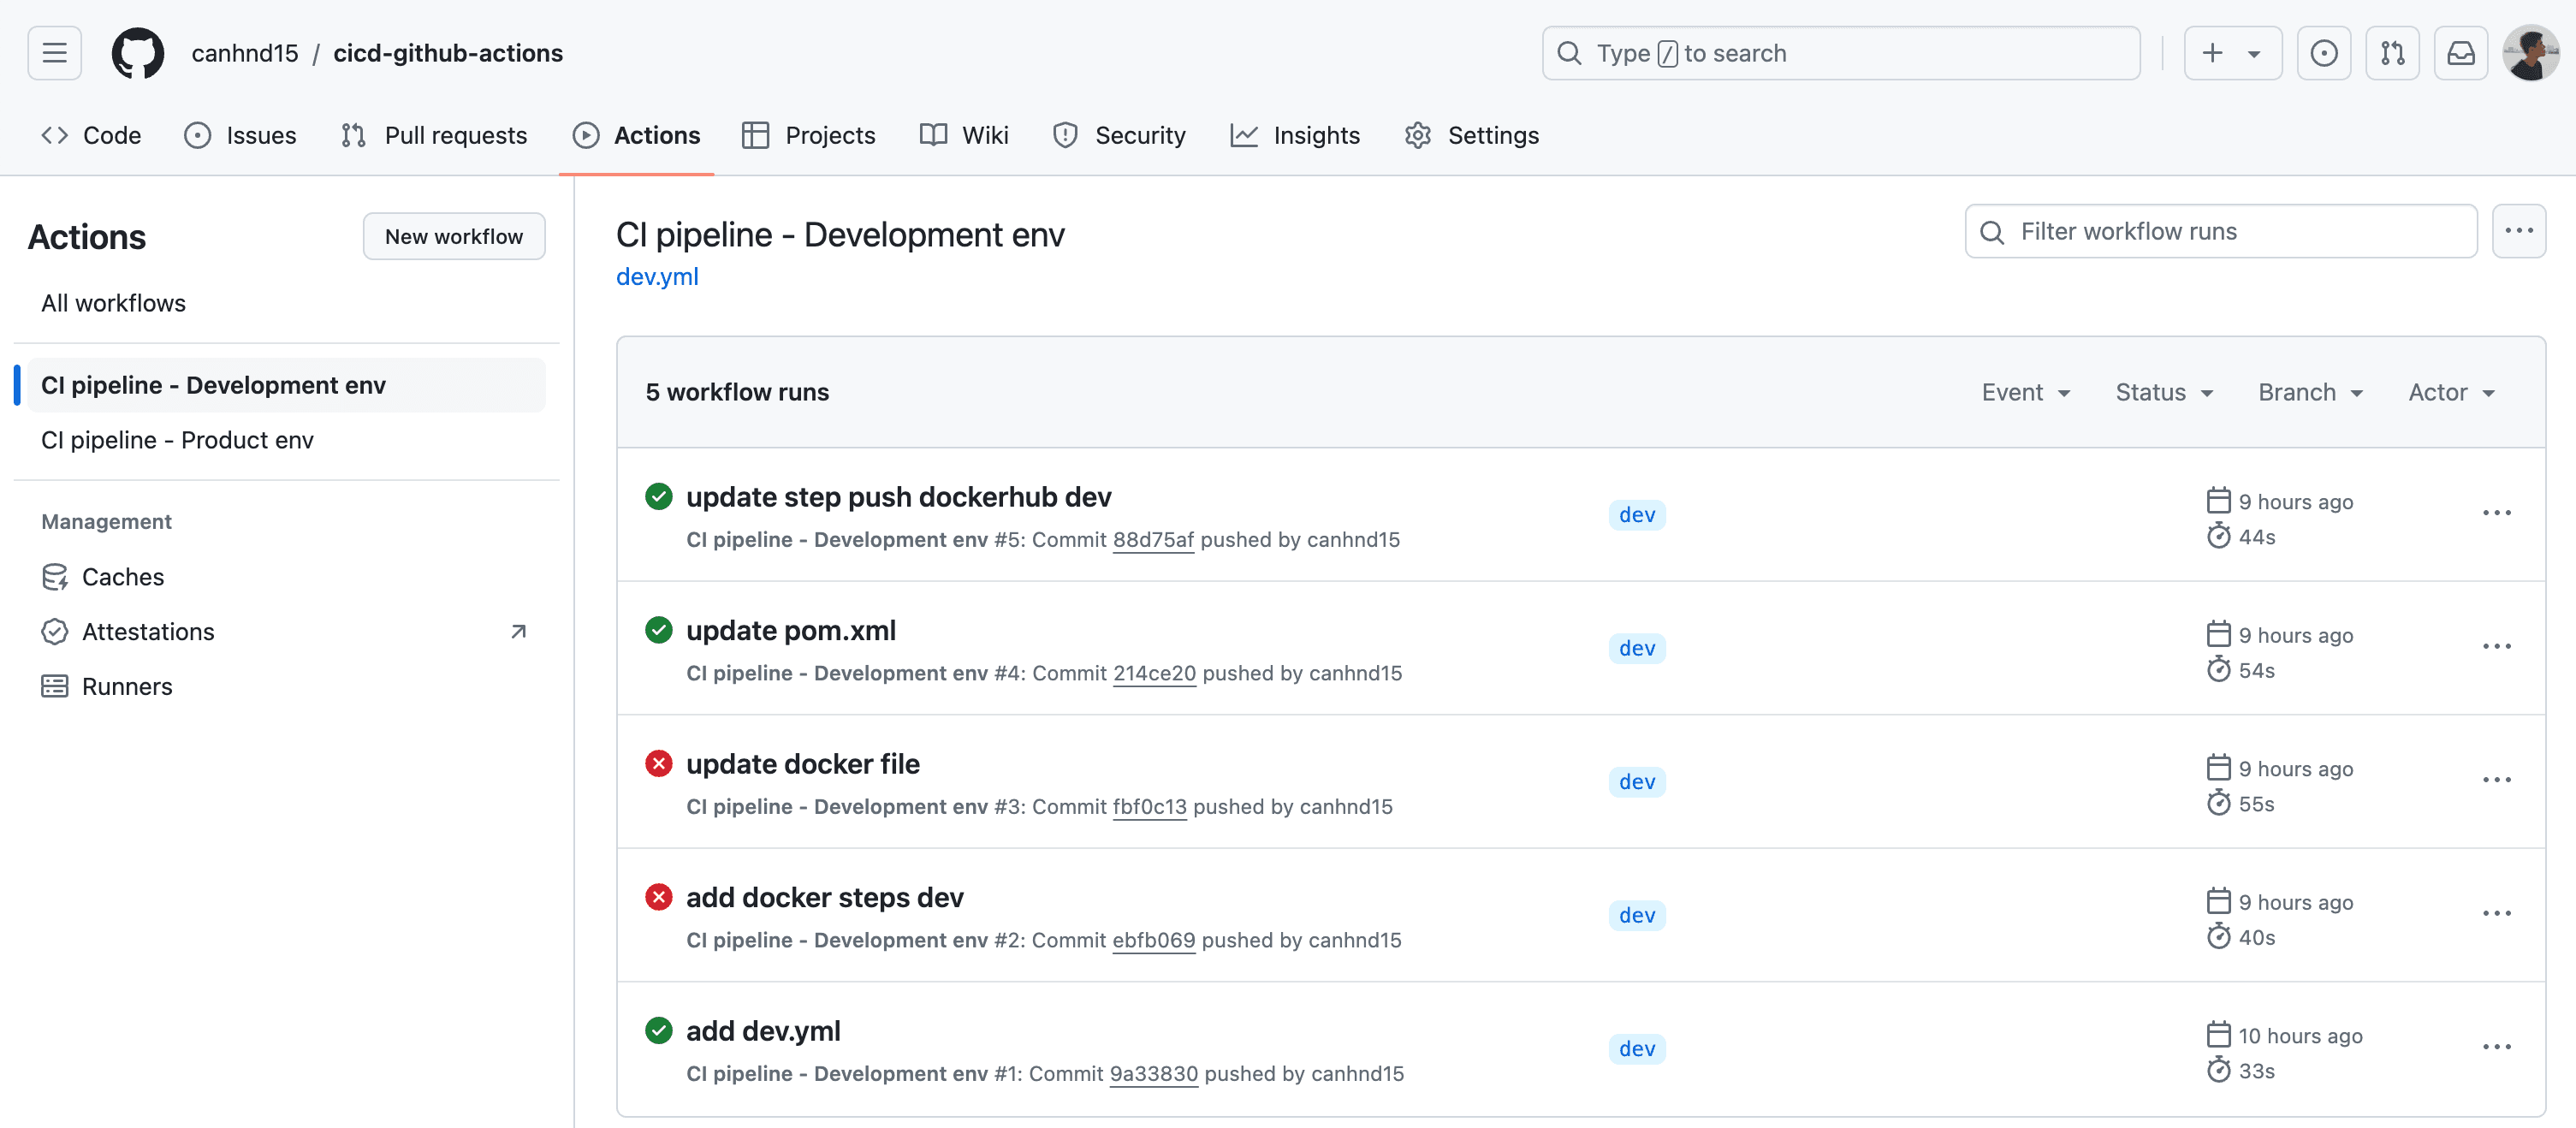
Task: Open more options for run 'add dev.yml'
Action: 2496,1047
